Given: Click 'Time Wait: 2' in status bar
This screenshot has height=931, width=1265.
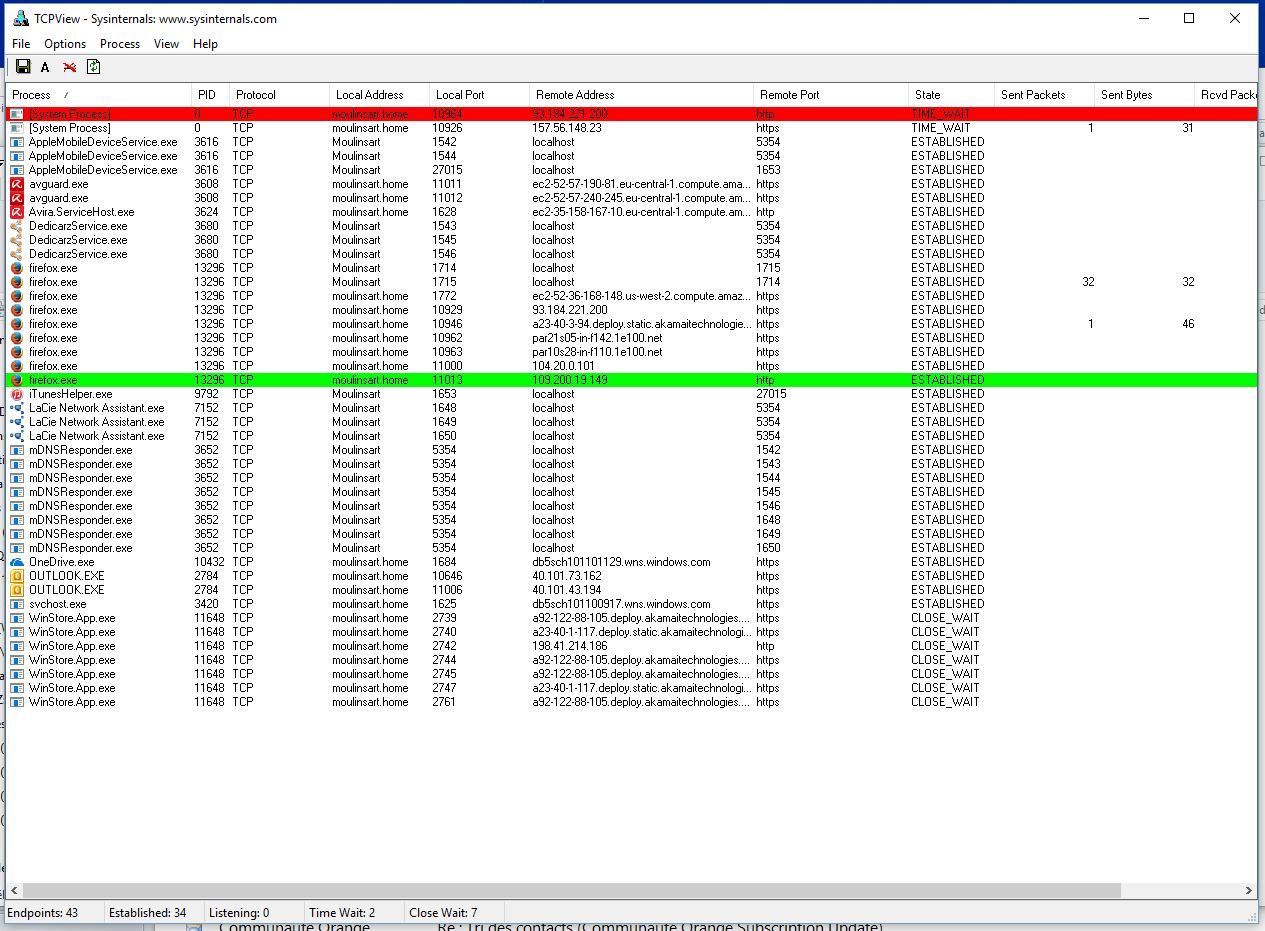Looking at the screenshot, I should 342,912.
